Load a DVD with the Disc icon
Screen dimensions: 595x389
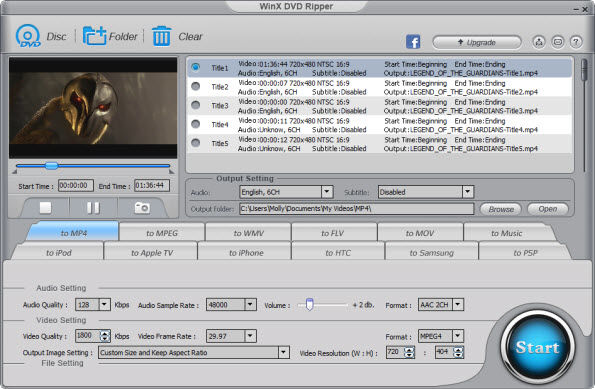(x=28, y=36)
